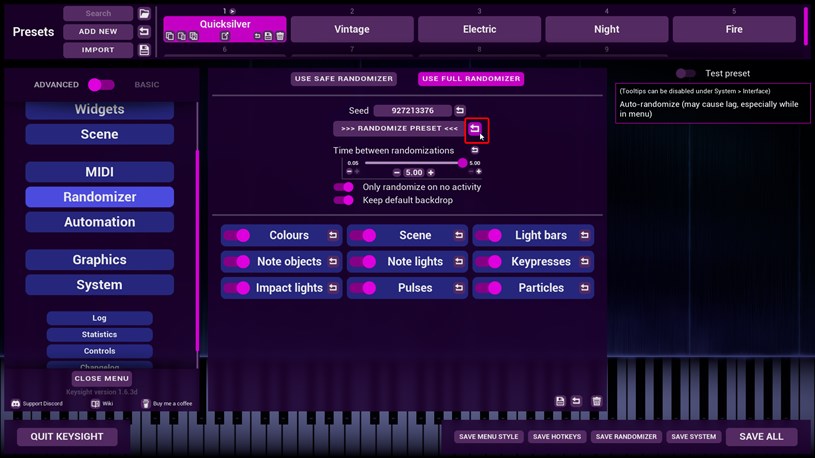Viewport: 815px width, 458px height.
Task: Open the Log page
Action: 99,318
